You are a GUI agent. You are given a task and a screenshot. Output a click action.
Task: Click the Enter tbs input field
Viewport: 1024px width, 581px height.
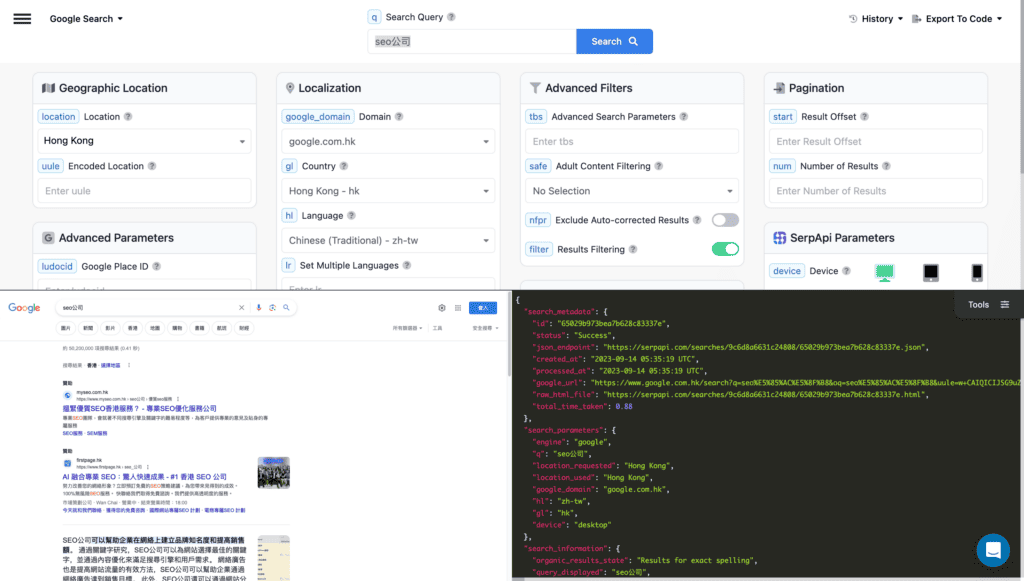pos(632,141)
